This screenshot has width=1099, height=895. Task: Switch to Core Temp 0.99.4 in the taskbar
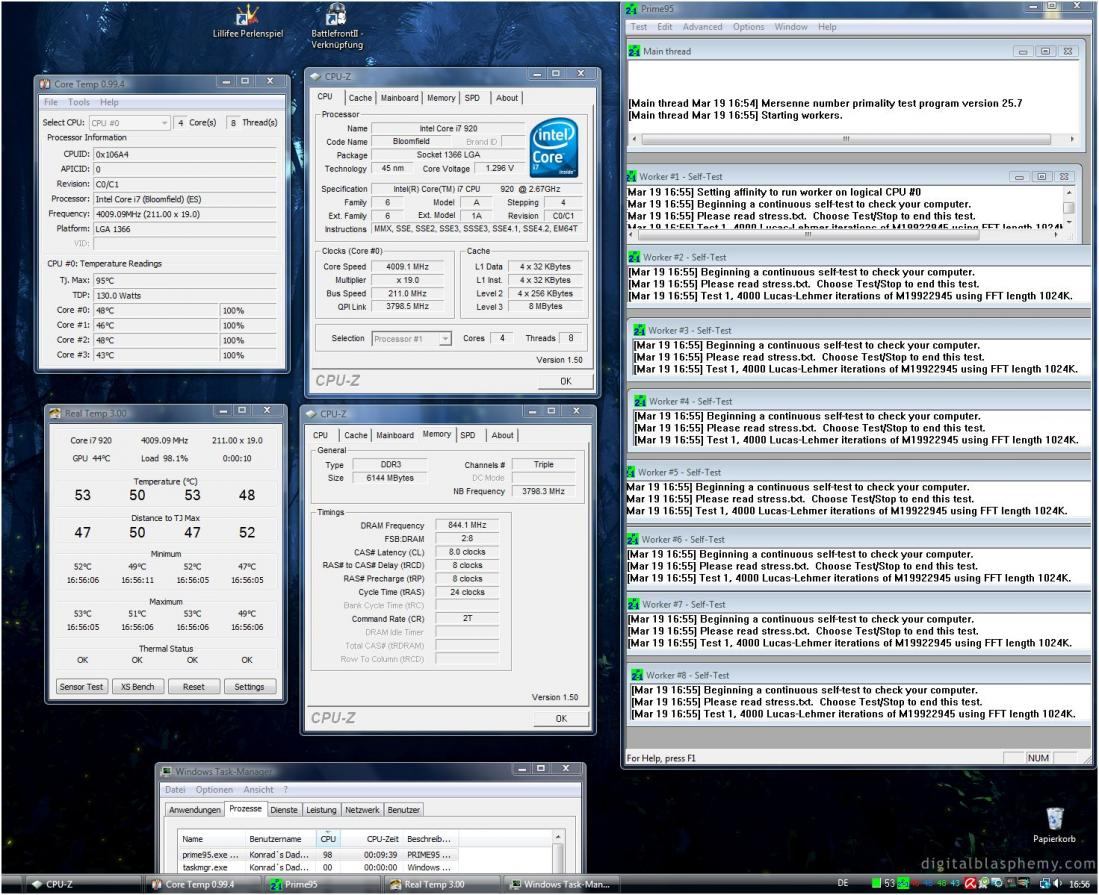pos(203,884)
